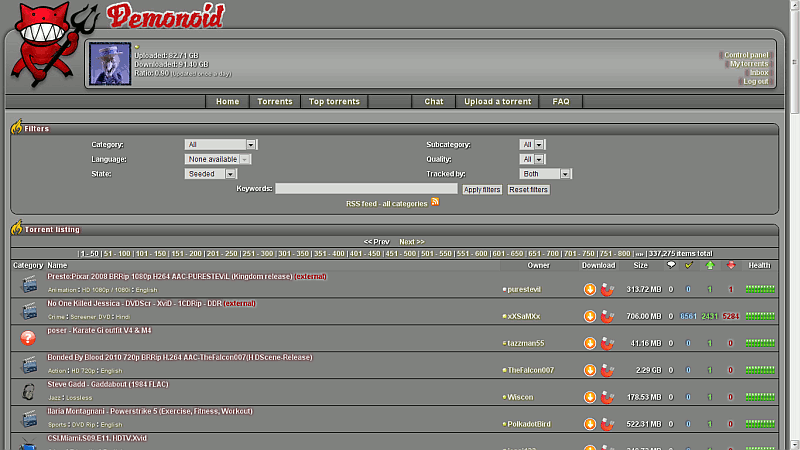Sort by completed checkmark column icon
Viewport: 800px width, 450px height.
click(689, 265)
